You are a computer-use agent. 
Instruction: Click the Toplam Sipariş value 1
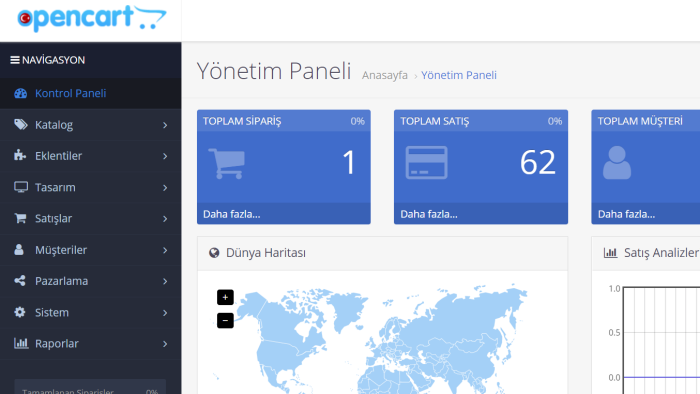tap(349, 162)
